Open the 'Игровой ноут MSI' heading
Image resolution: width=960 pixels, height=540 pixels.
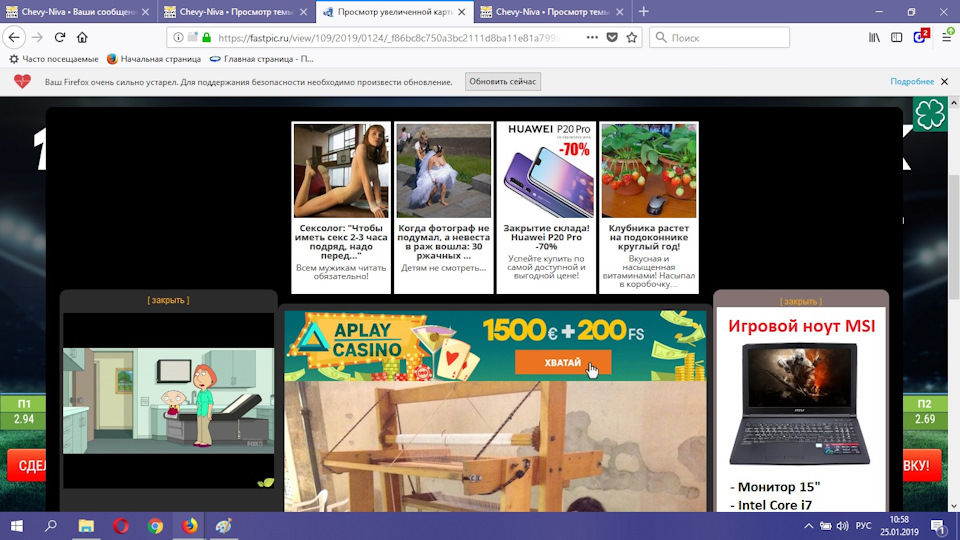[801, 326]
